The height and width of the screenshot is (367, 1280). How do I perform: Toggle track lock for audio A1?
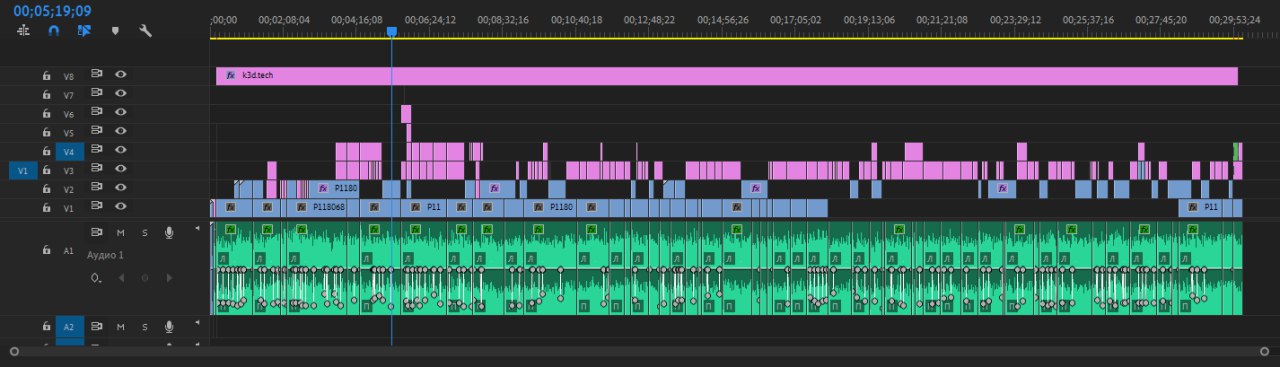click(45, 250)
